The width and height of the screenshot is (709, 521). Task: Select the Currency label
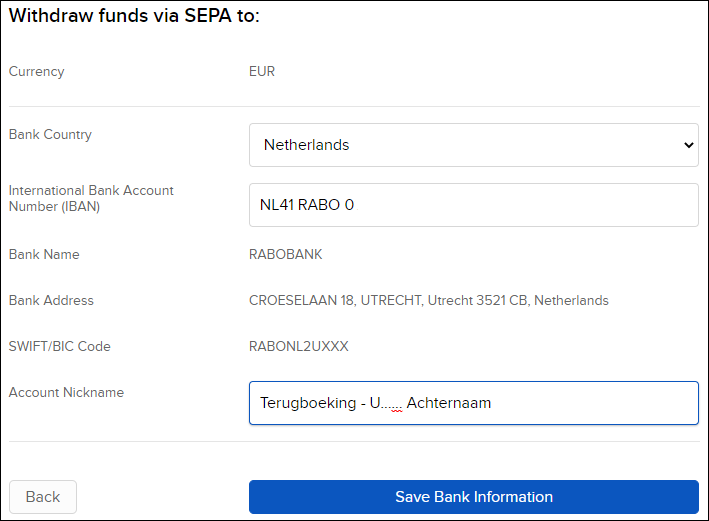pyautogui.click(x=37, y=71)
